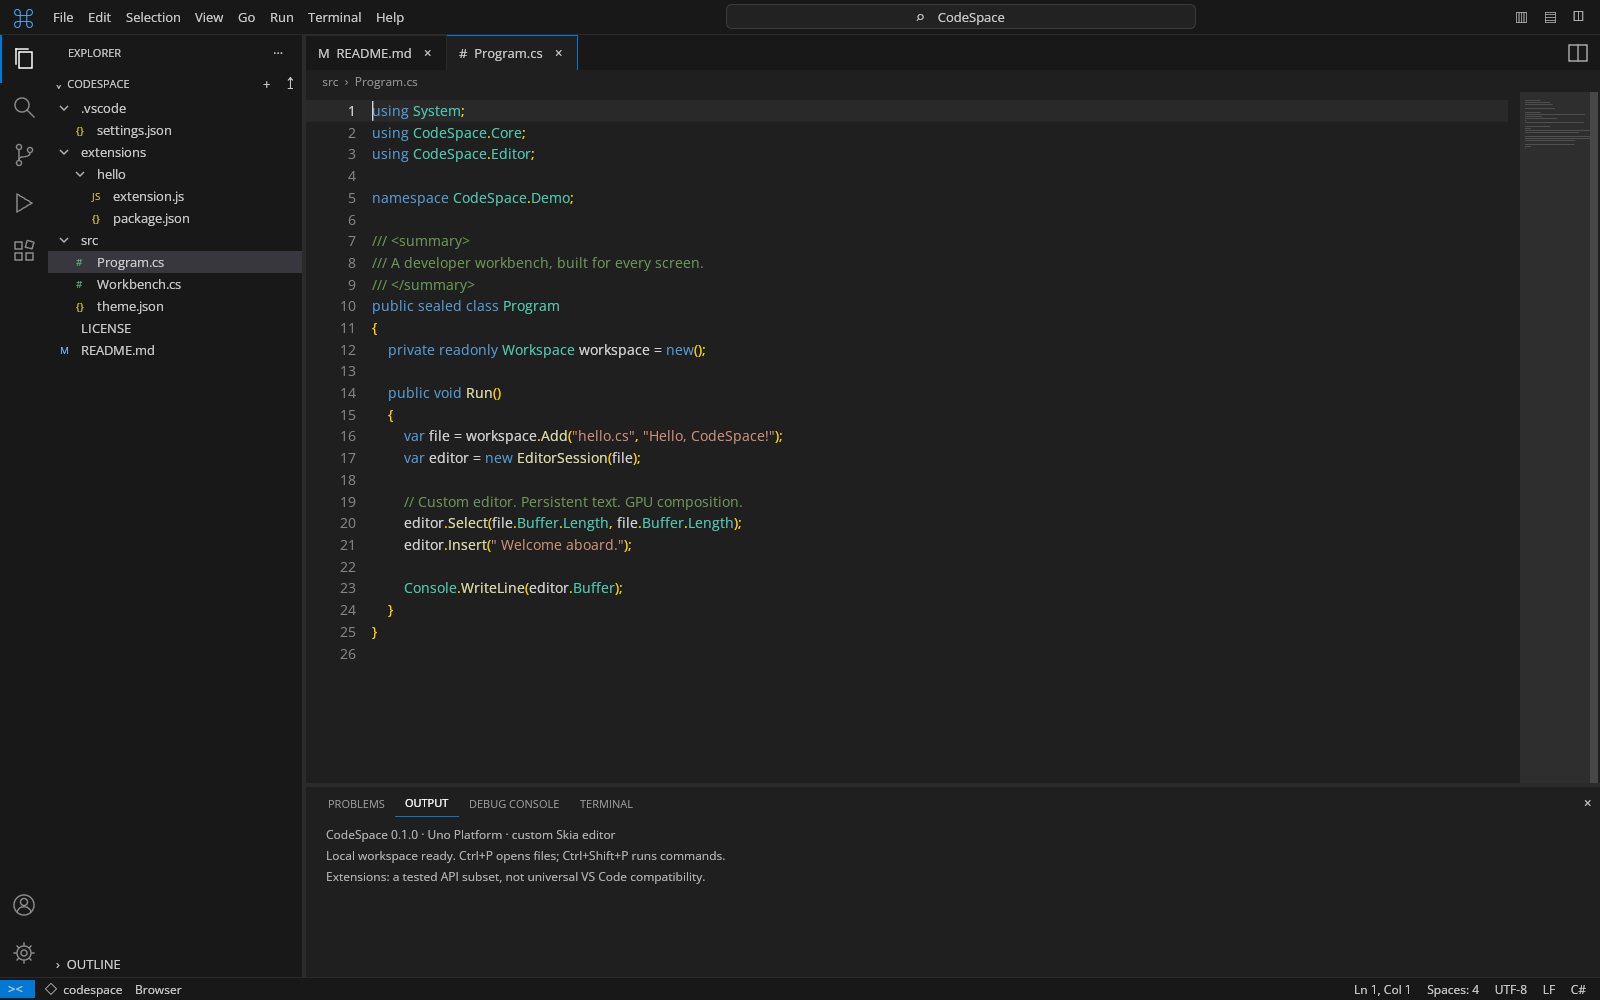Open the LICENSE file
The height and width of the screenshot is (1000, 1600).
pyautogui.click(x=175, y=328)
